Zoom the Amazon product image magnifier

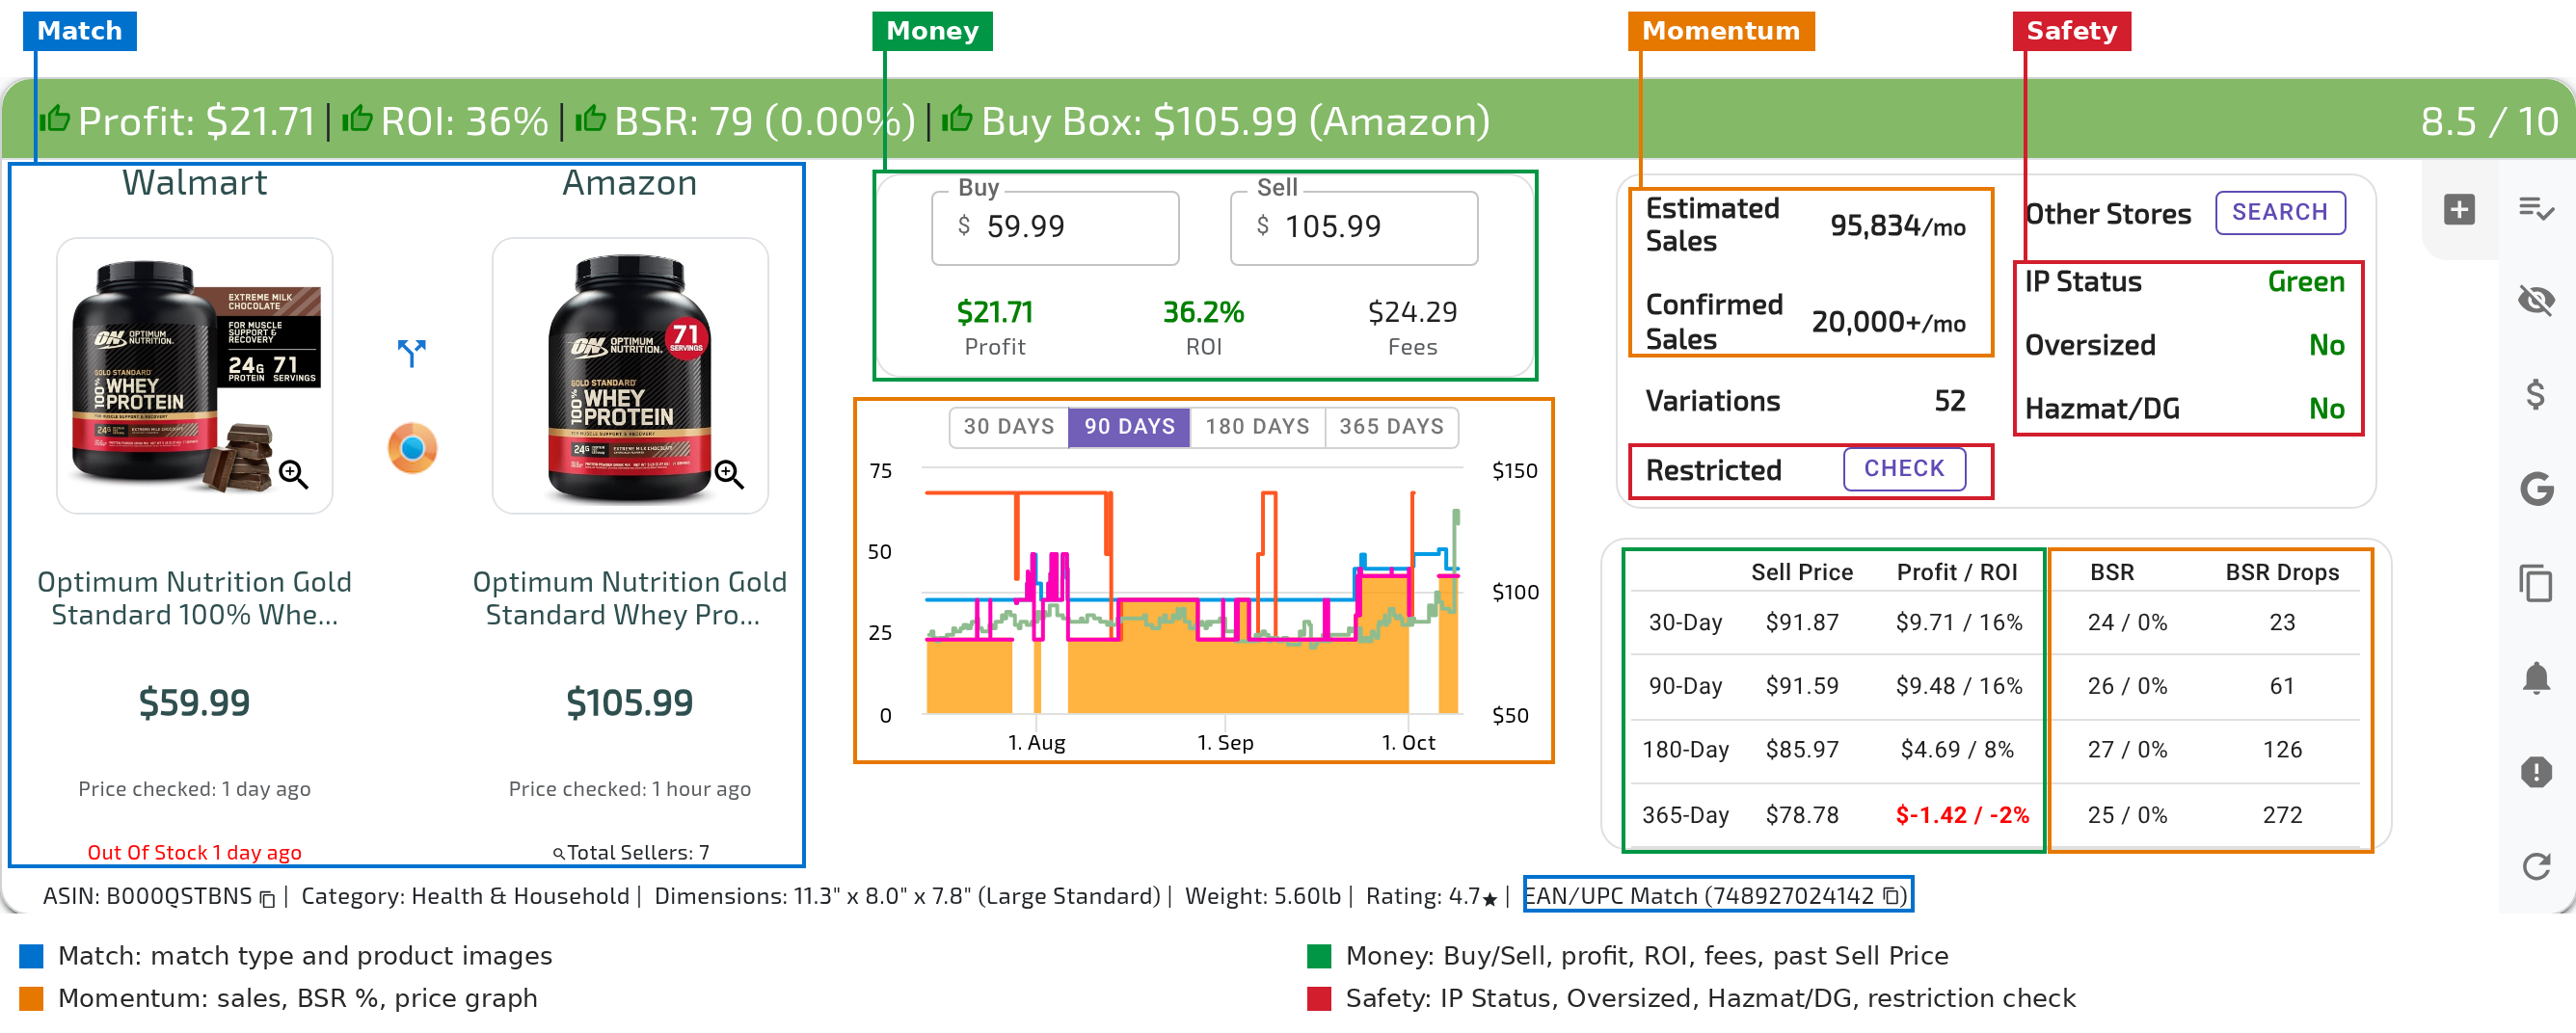[x=729, y=474]
